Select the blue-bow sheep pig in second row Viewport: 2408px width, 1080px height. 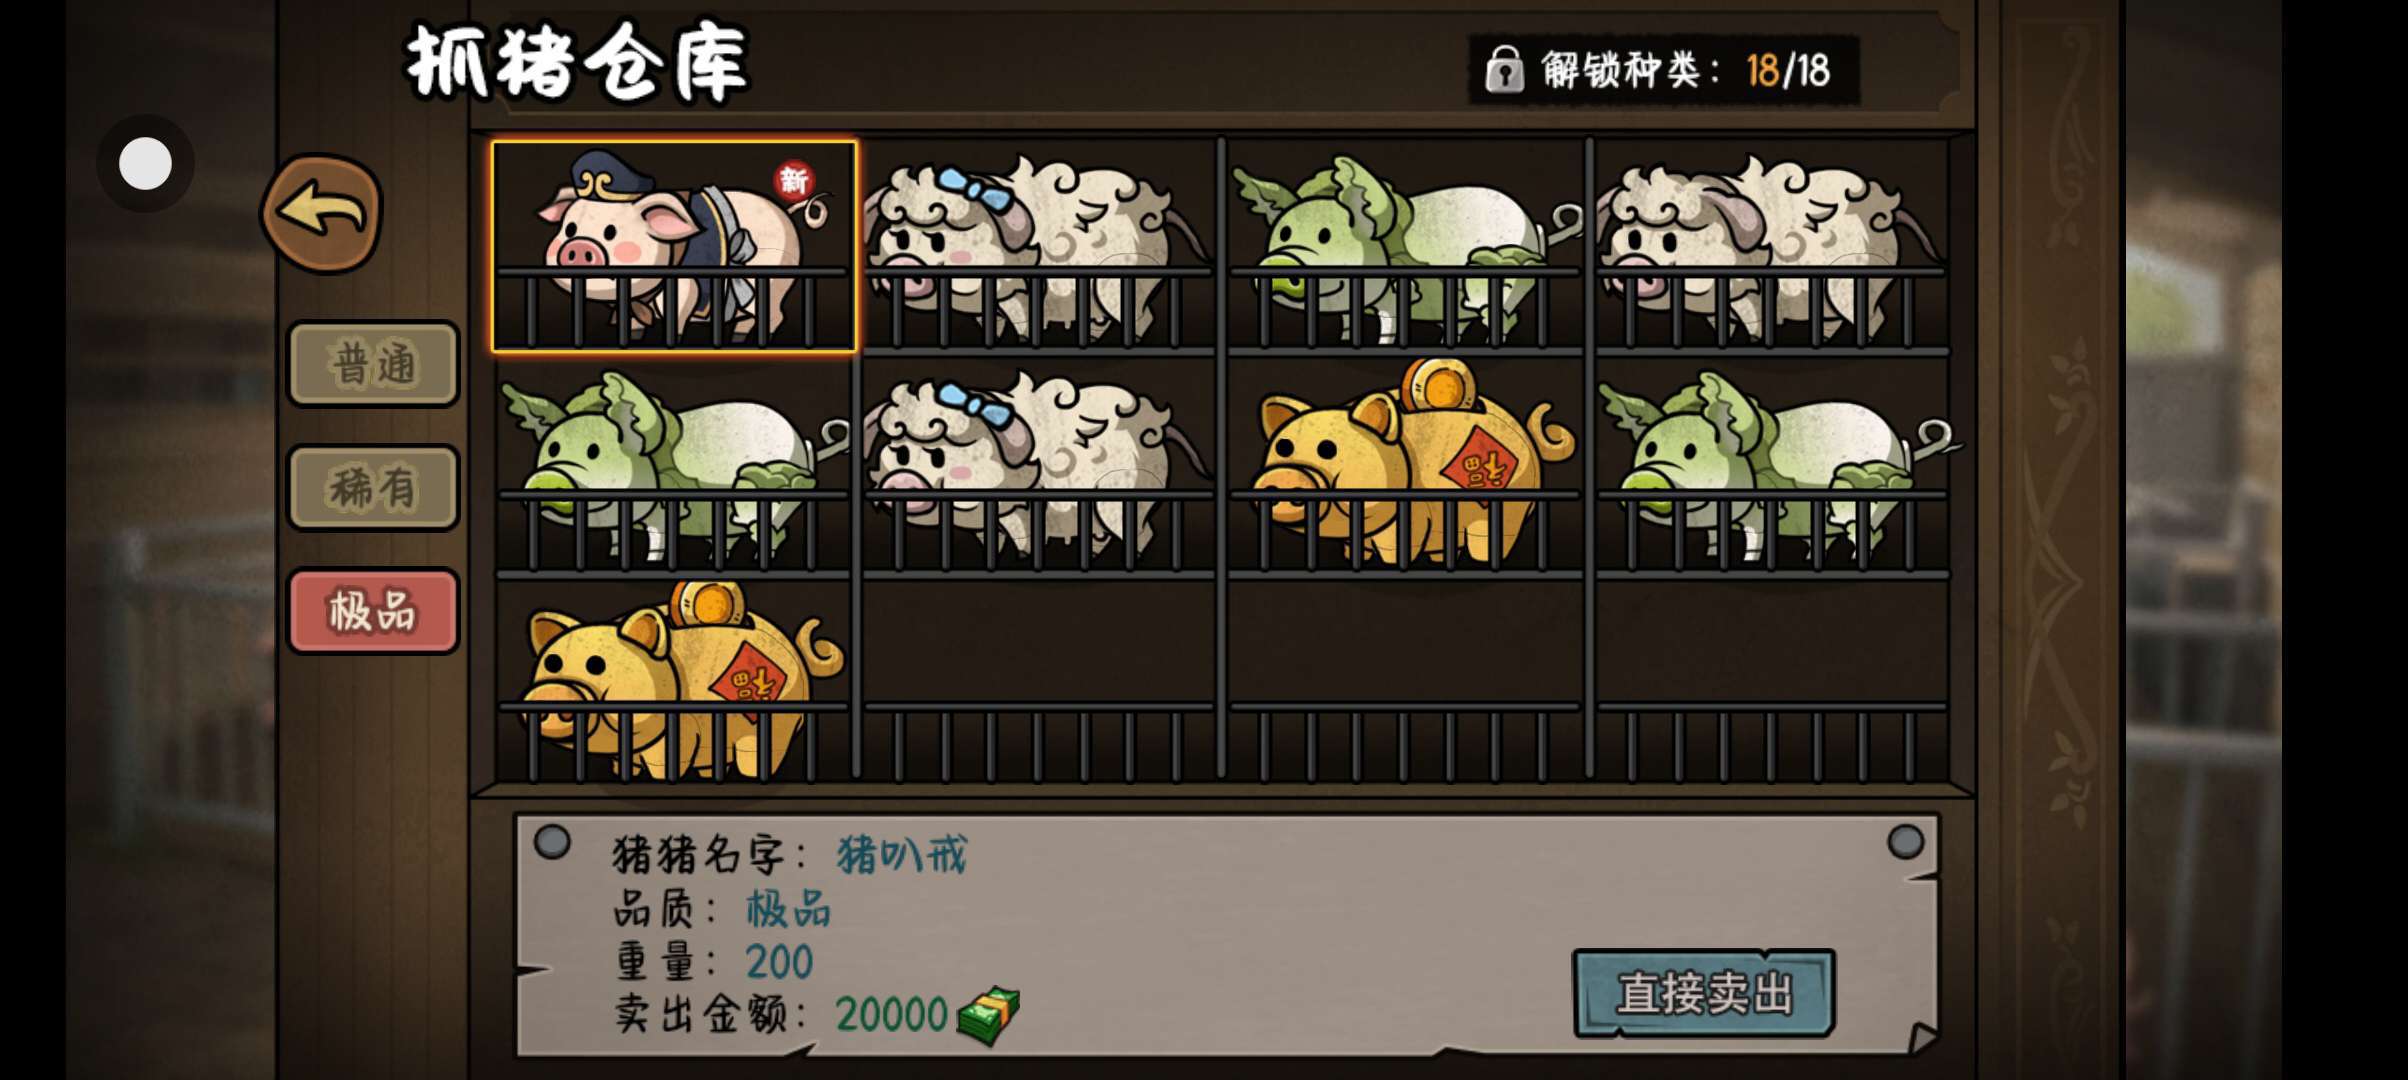click(1038, 466)
